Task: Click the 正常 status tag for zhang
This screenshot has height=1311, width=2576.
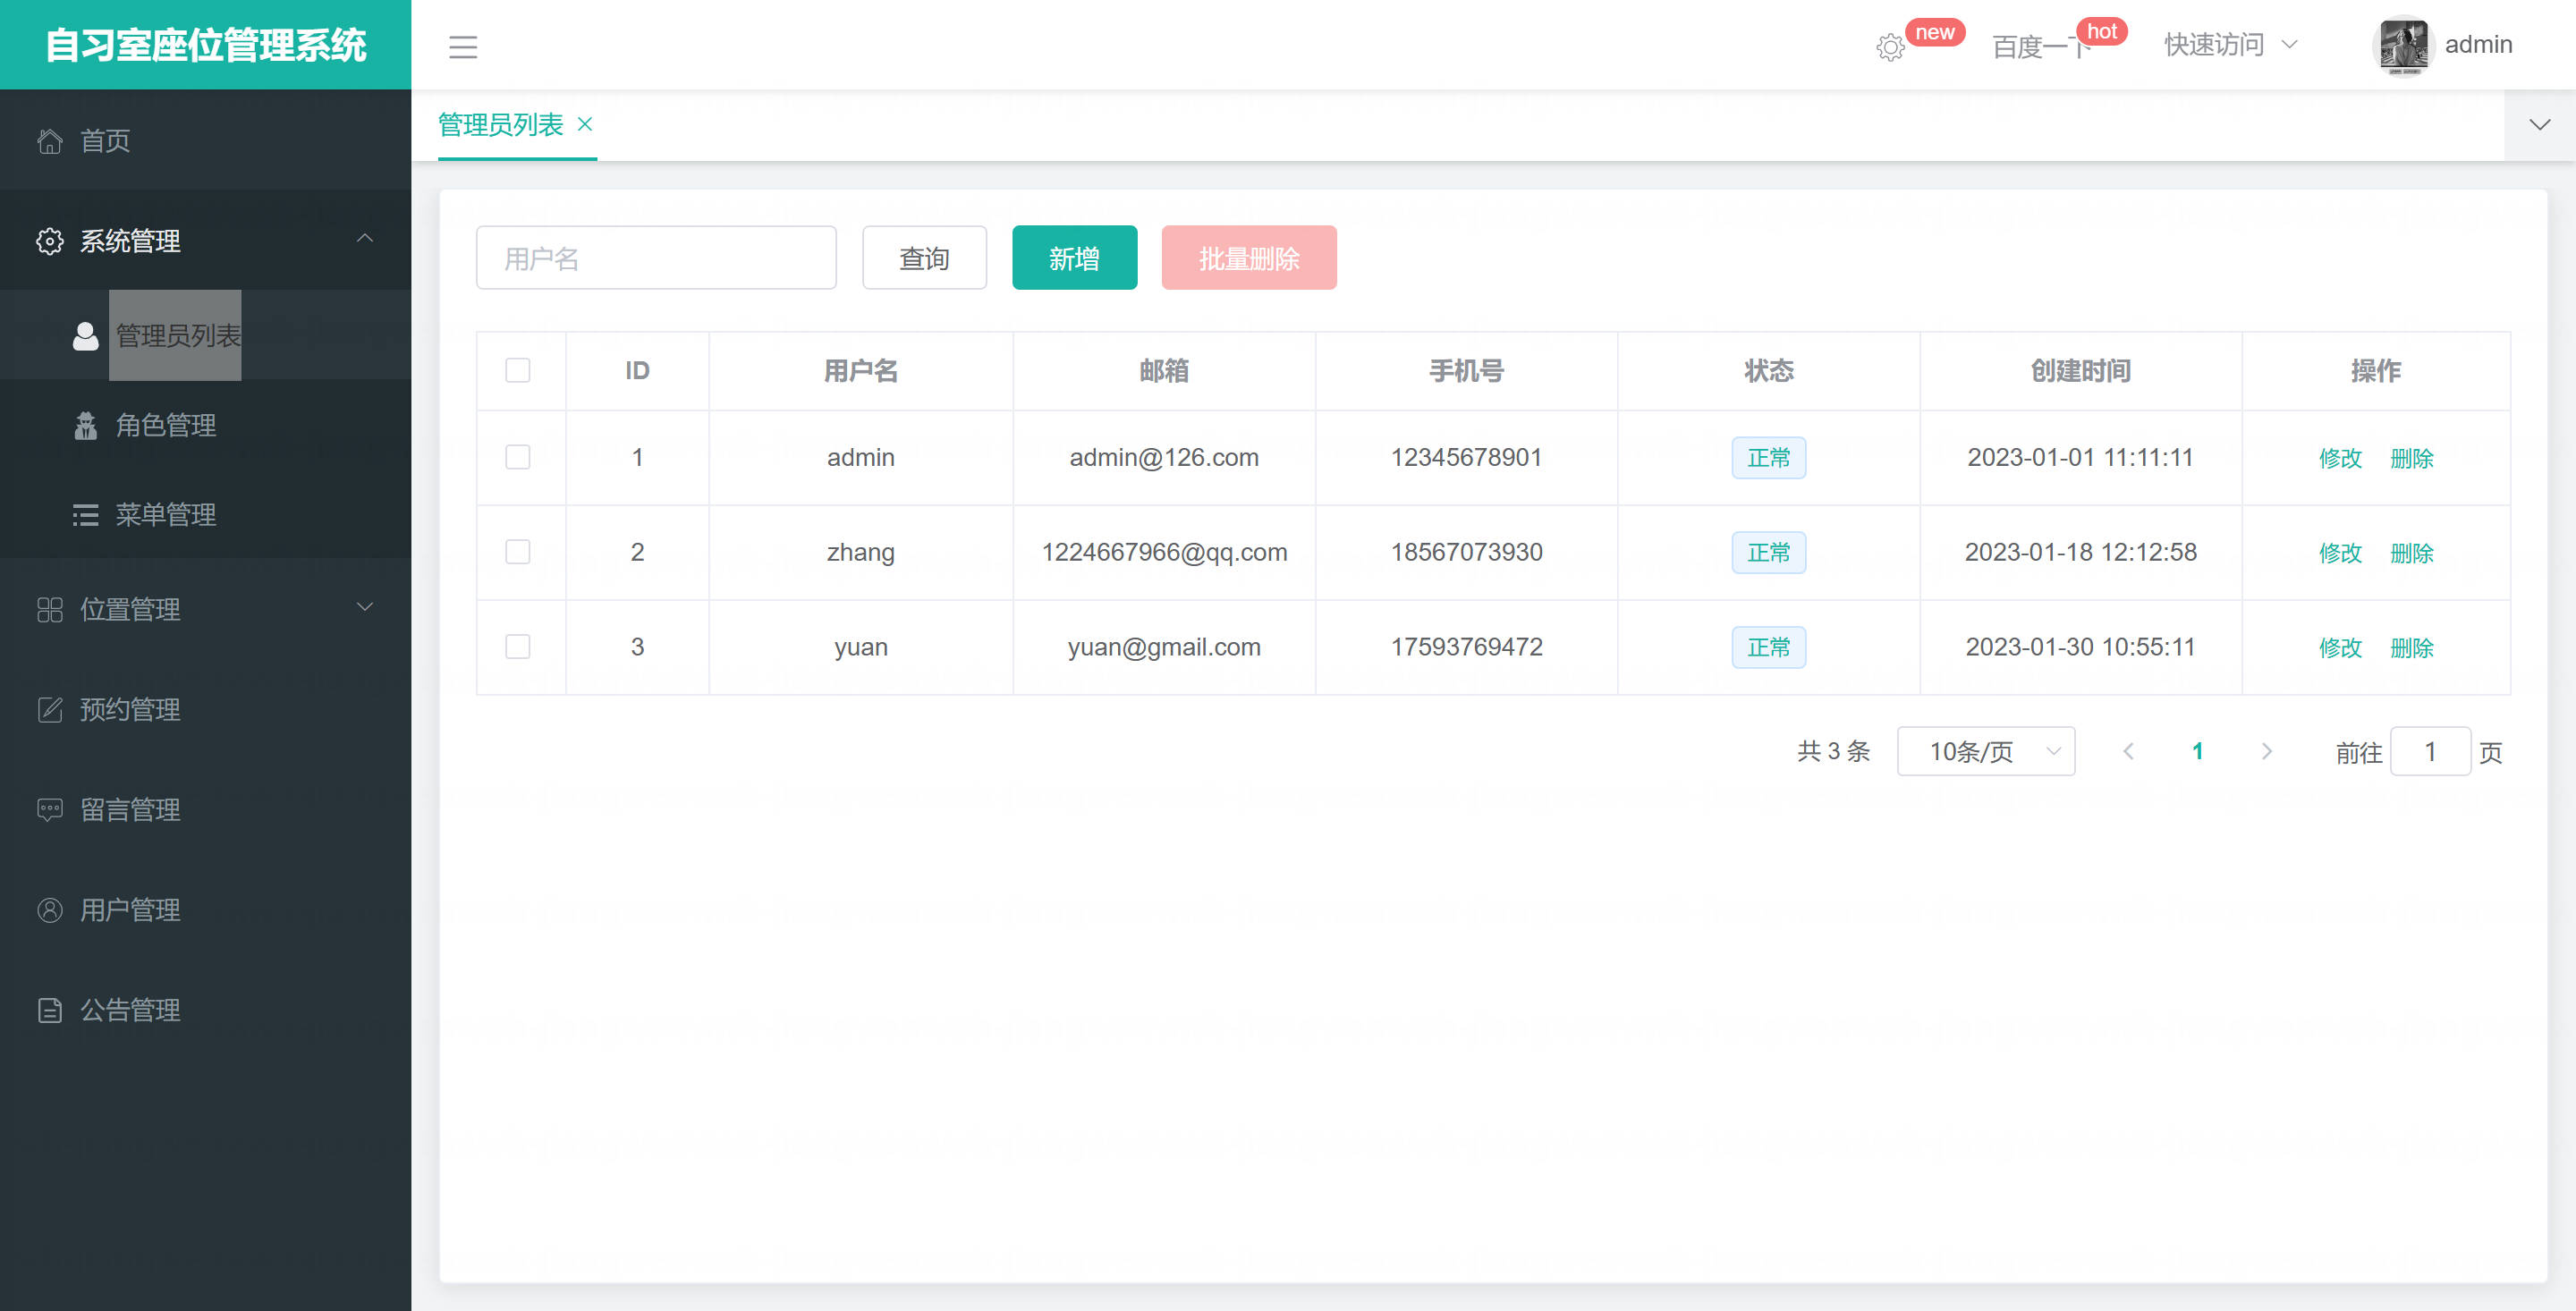Action: pos(1768,553)
